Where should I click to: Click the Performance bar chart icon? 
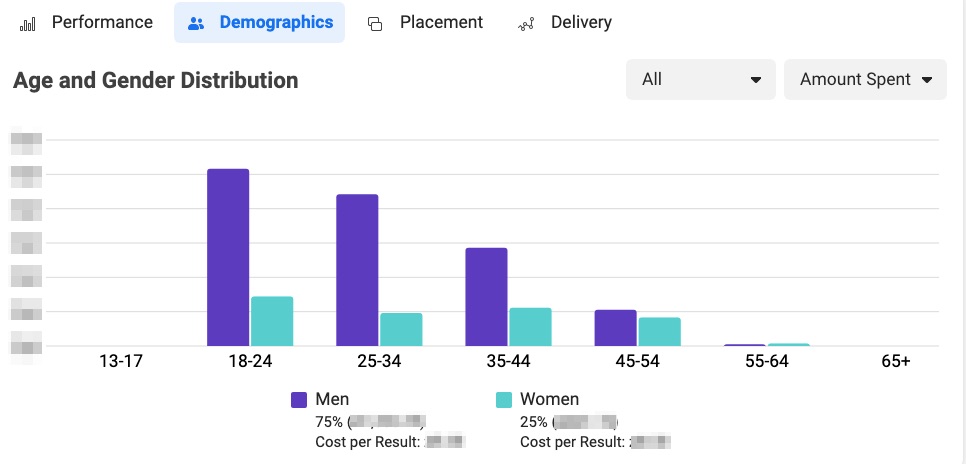(x=28, y=23)
